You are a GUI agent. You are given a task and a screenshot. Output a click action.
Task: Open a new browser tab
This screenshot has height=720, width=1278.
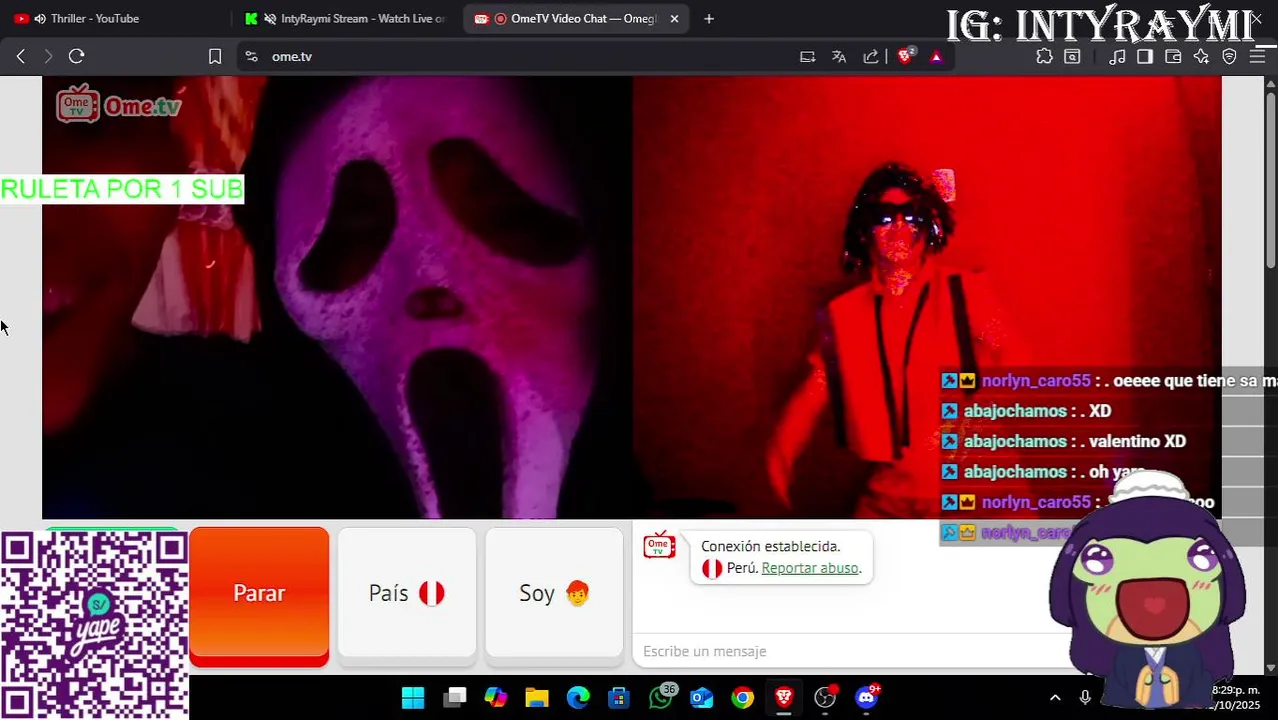click(x=709, y=18)
